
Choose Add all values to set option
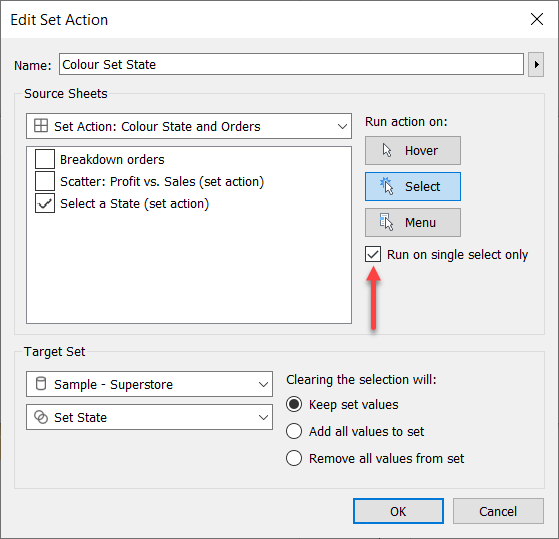(294, 431)
